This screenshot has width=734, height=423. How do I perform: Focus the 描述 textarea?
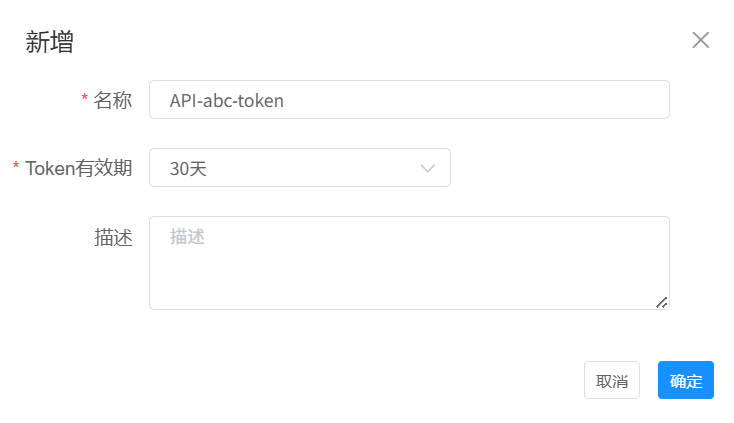(x=409, y=263)
